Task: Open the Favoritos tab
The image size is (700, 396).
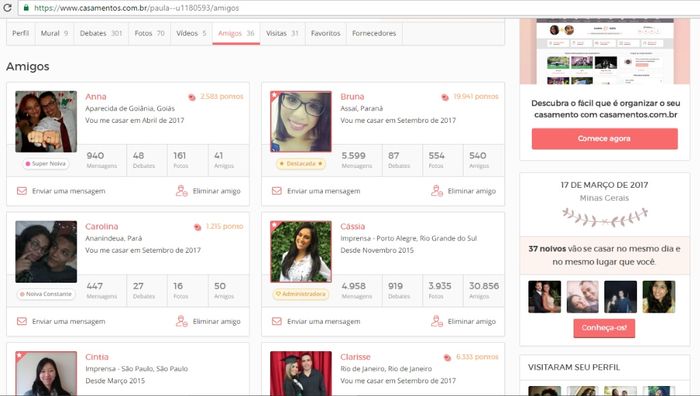Action: (325, 33)
